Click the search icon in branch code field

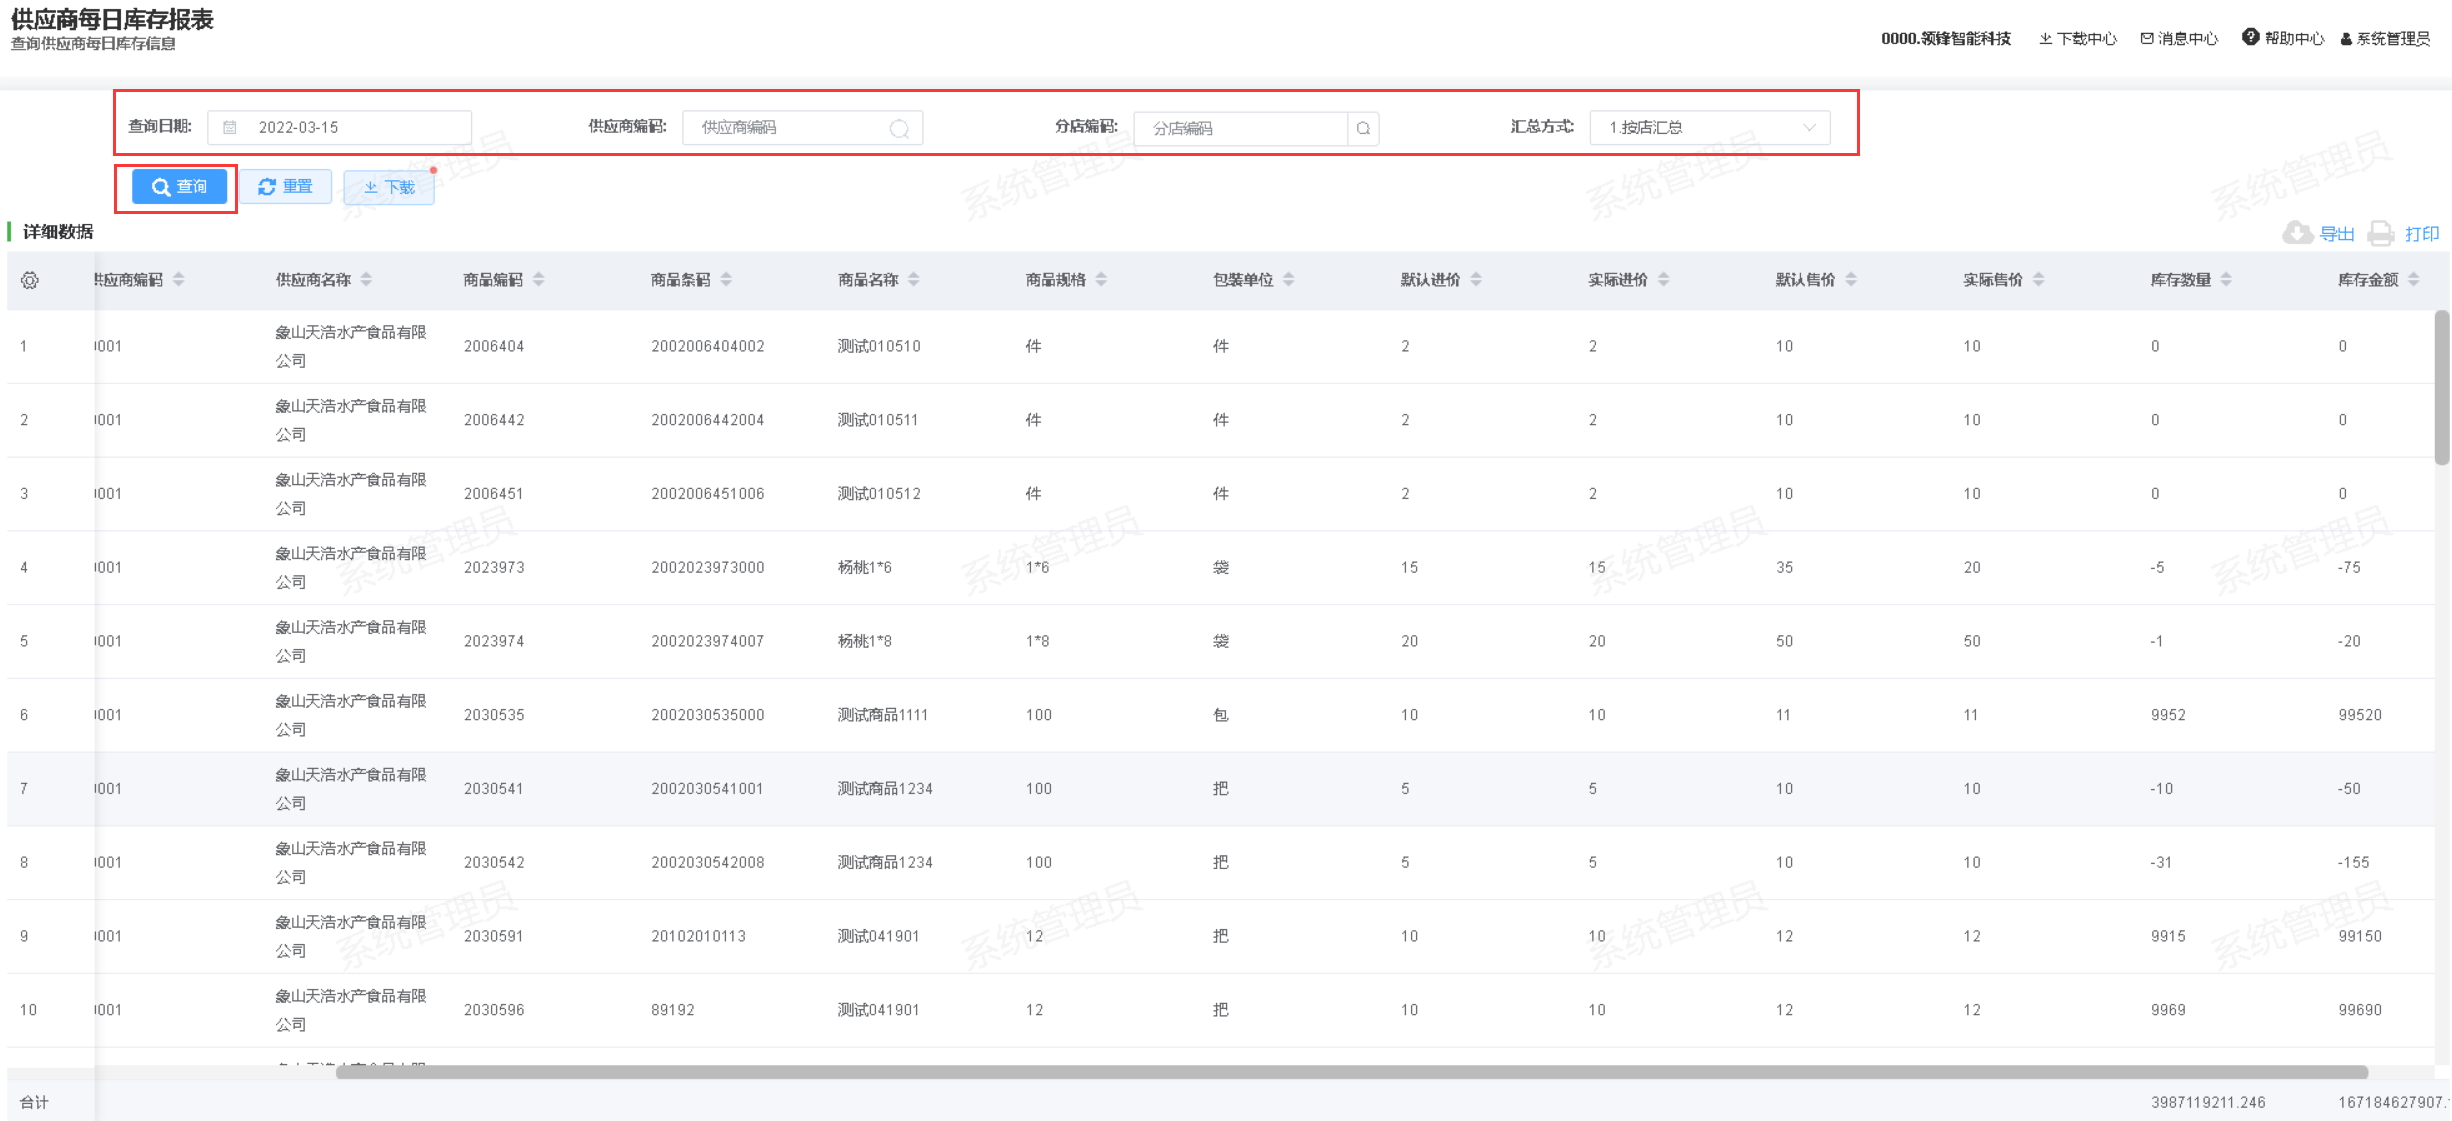pos(1363,128)
